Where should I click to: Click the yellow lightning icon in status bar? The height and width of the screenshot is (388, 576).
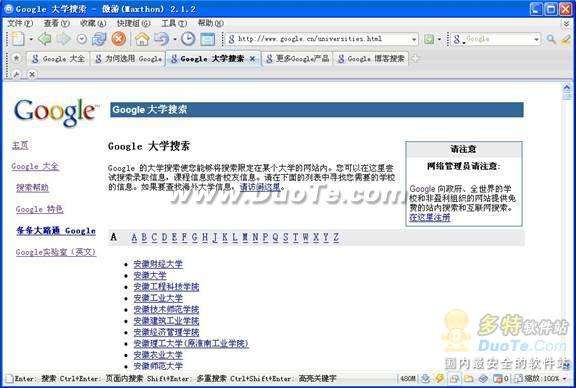(439, 378)
